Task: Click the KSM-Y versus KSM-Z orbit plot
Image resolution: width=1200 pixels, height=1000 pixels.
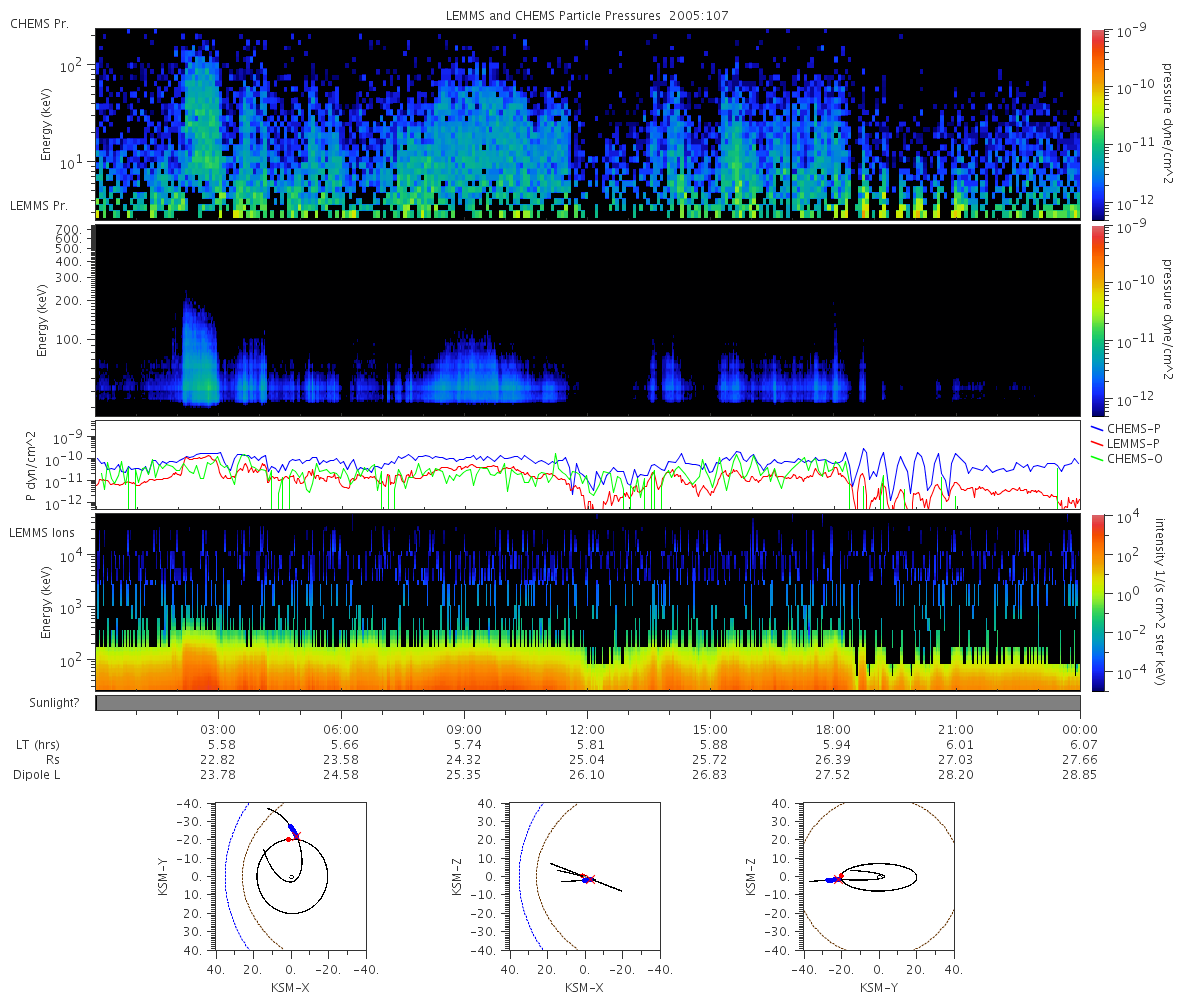Action: [x=879, y=876]
